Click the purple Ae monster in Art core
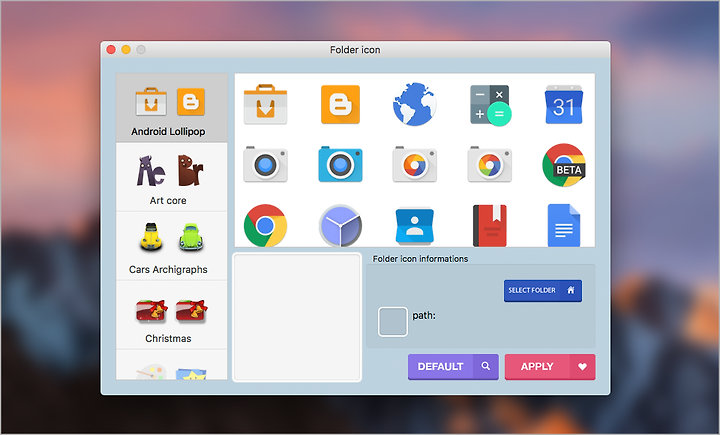 pos(150,171)
